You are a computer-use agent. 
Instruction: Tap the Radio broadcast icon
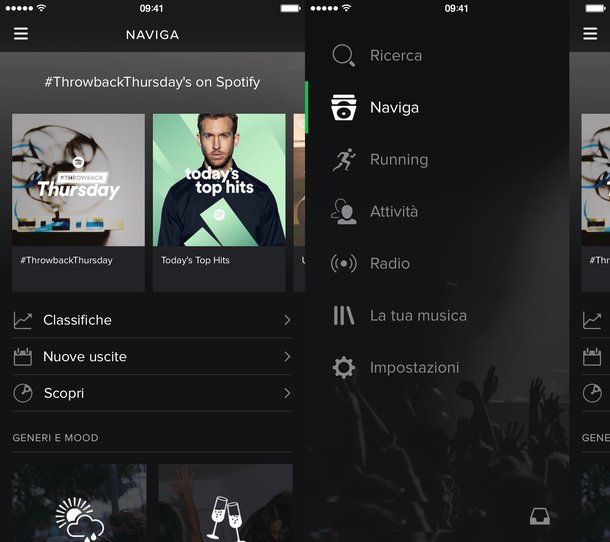[344, 263]
